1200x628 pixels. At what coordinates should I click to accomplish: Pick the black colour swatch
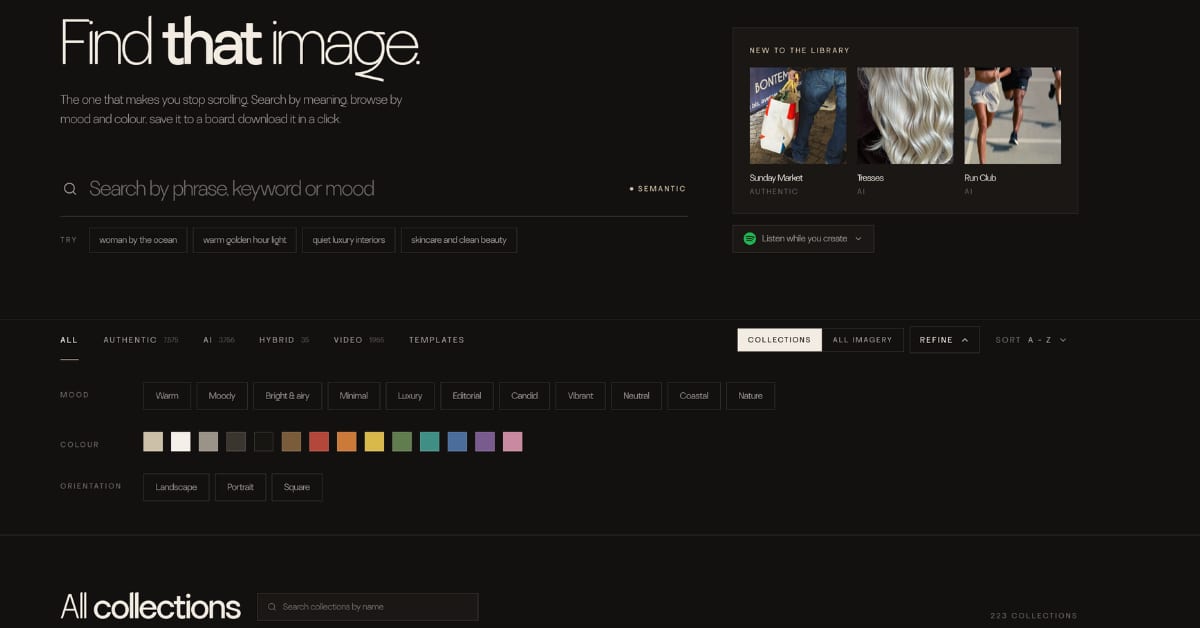[x=264, y=442]
